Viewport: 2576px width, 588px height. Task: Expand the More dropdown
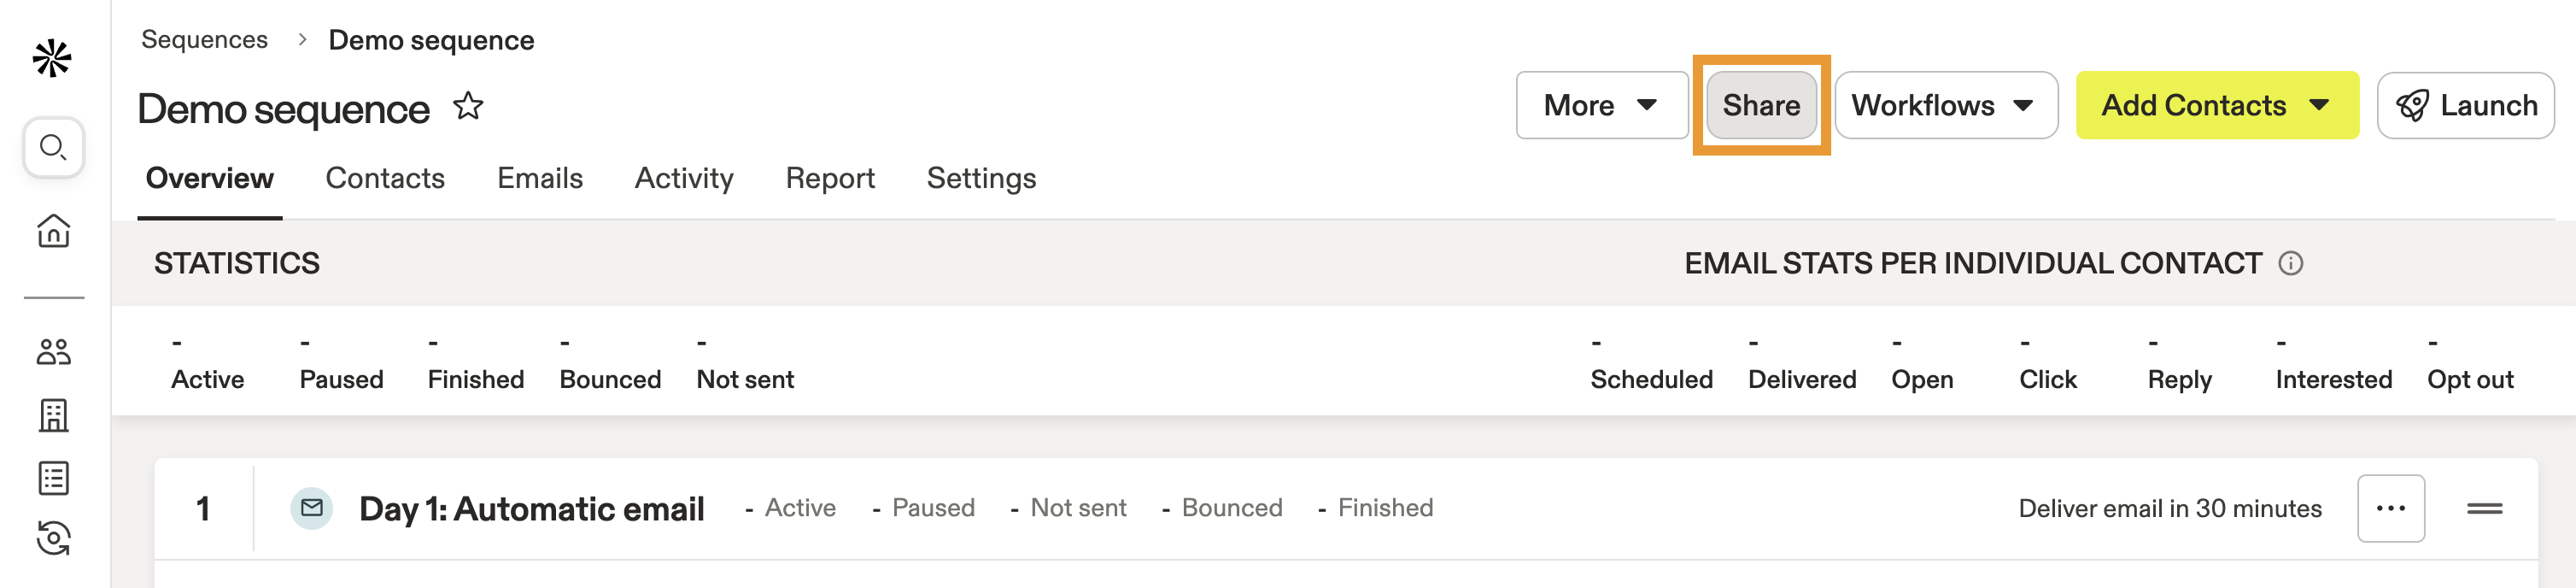click(x=1601, y=105)
